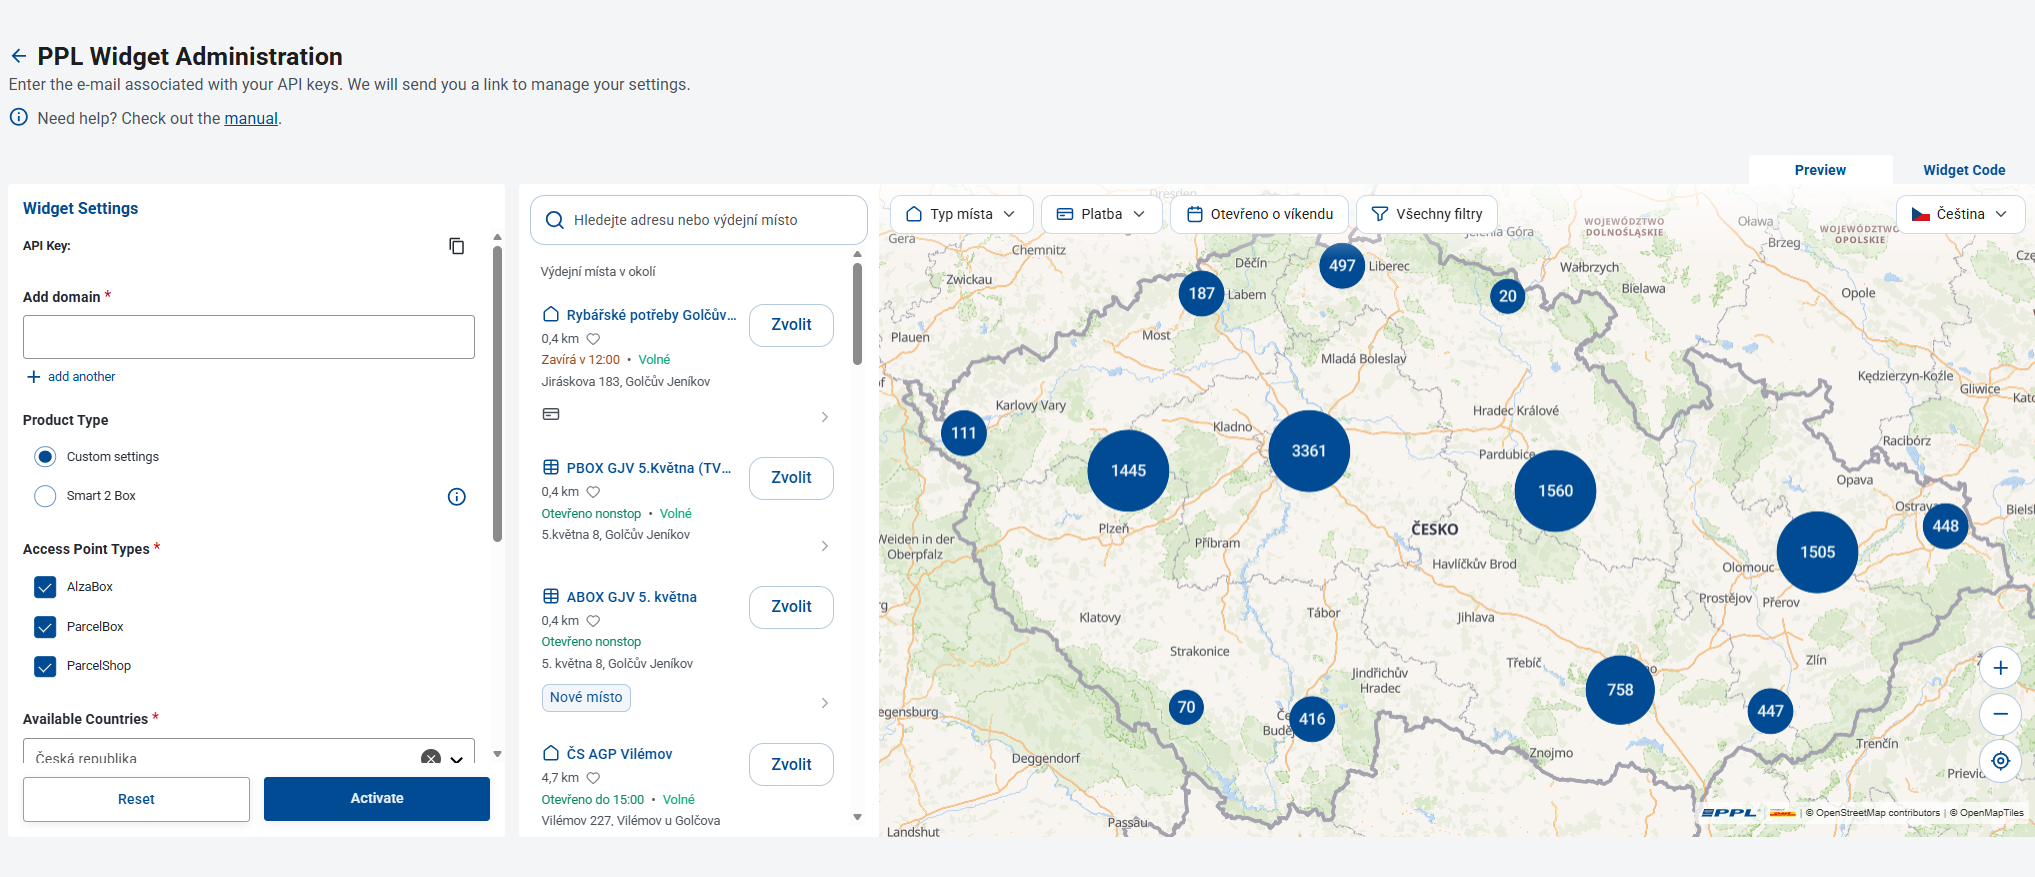Open the manual link
The image size is (2035, 877).
point(251,118)
